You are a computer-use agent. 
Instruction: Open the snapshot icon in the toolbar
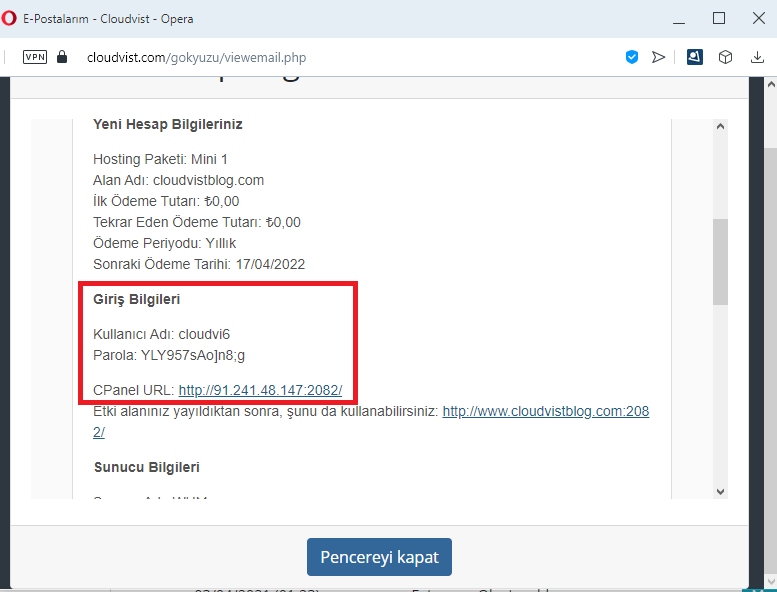pyautogui.click(x=695, y=57)
